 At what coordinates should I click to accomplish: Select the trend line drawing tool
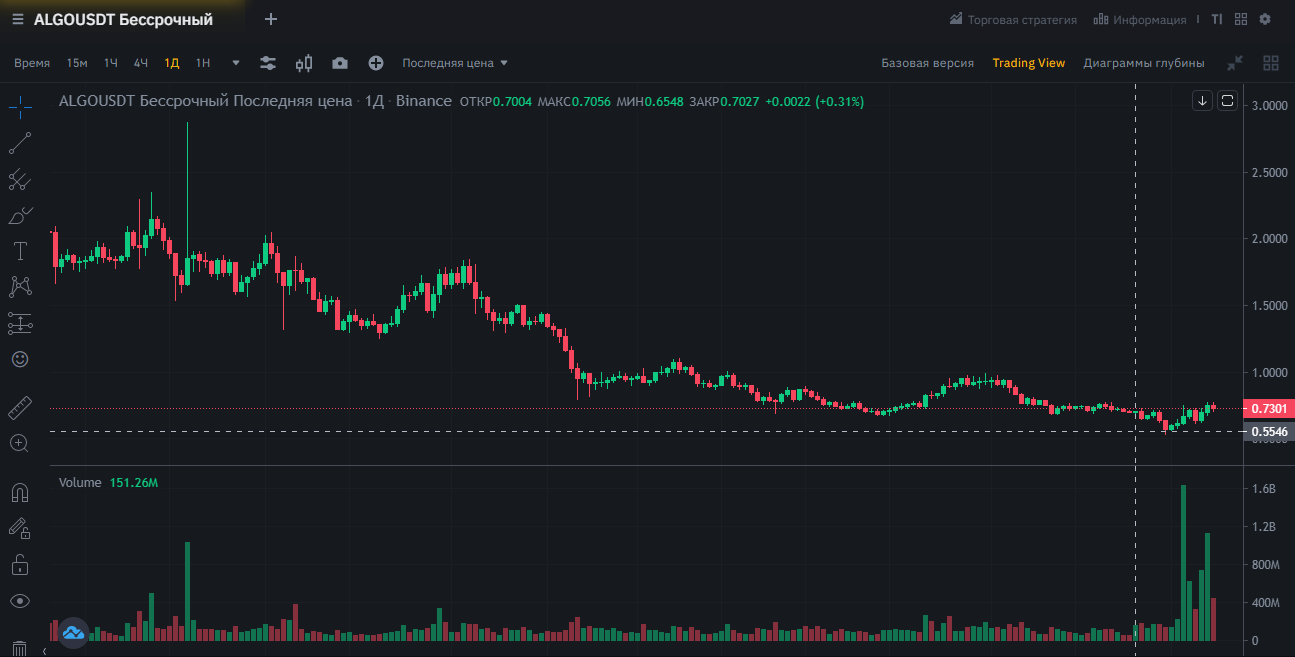(20, 143)
